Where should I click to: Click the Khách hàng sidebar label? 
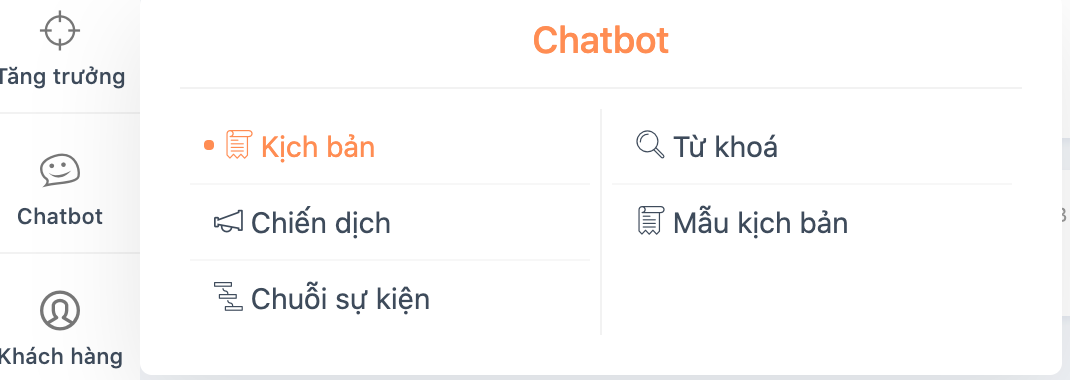(x=60, y=356)
